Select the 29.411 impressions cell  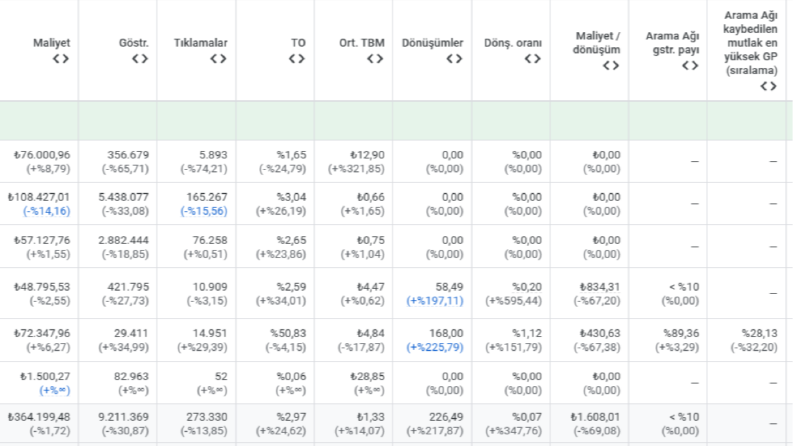(131, 333)
